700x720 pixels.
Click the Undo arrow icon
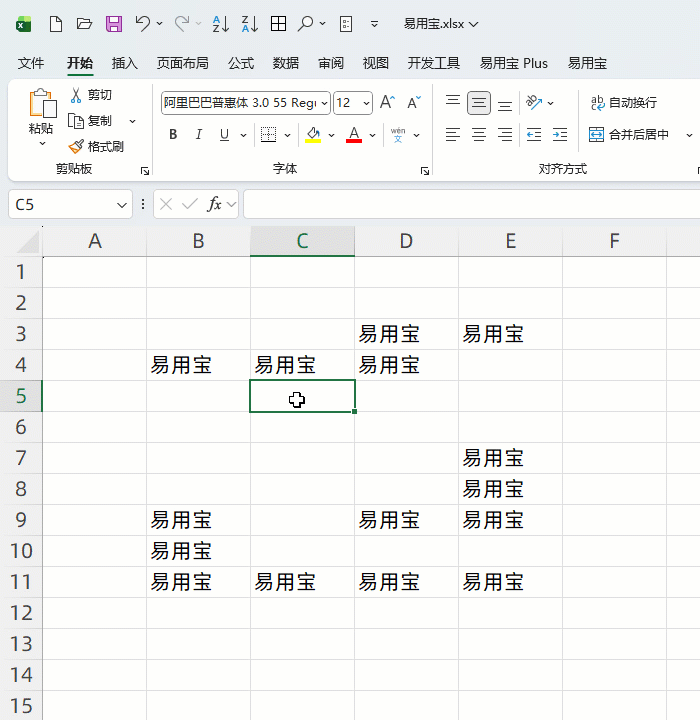(x=143, y=23)
